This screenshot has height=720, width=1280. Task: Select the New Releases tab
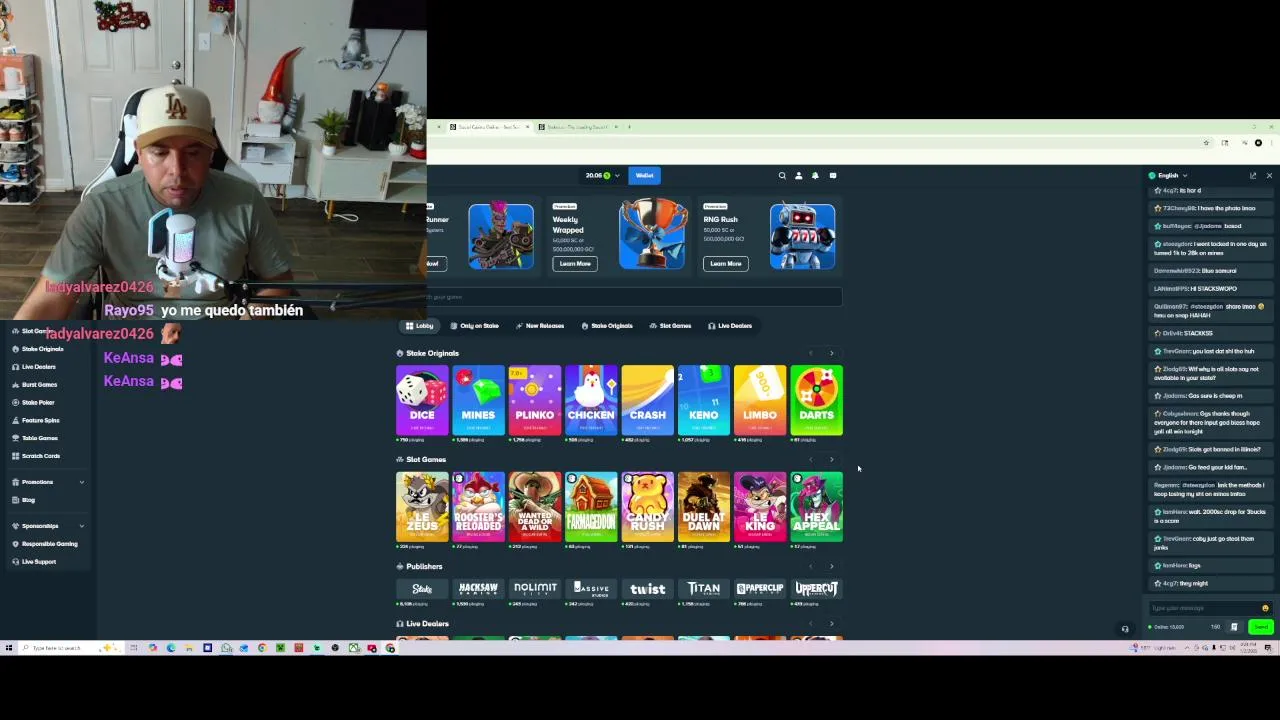click(x=540, y=326)
